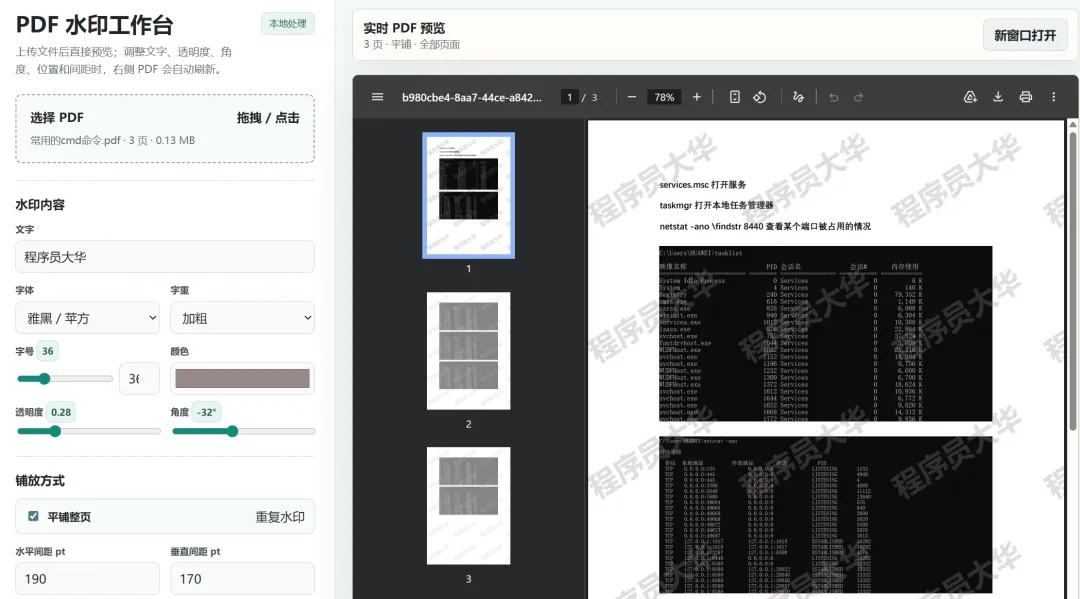The height and width of the screenshot is (599, 1080).
Task: Print the PDF document
Action: (1026, 97)
